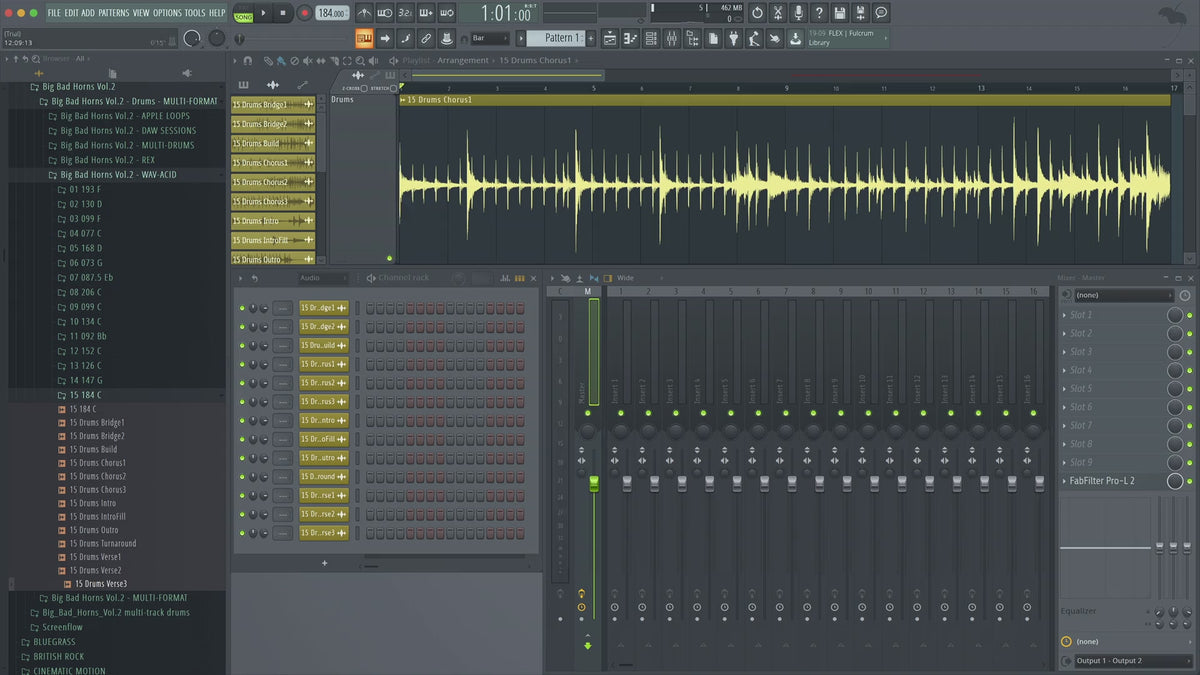Click the metronome icon
1200x675 pixels.
(x=364, y=13)
